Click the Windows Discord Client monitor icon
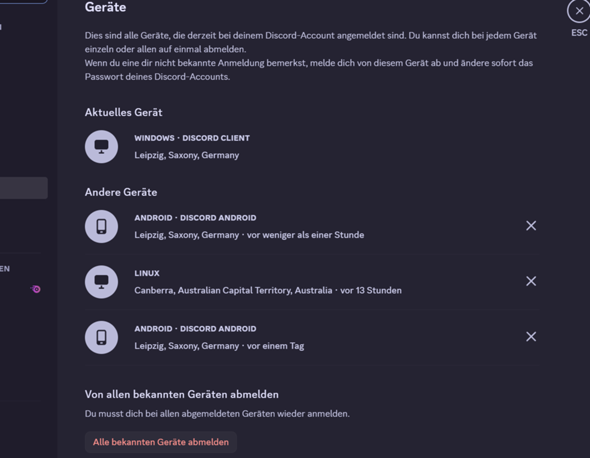 [x=101, y=147]
